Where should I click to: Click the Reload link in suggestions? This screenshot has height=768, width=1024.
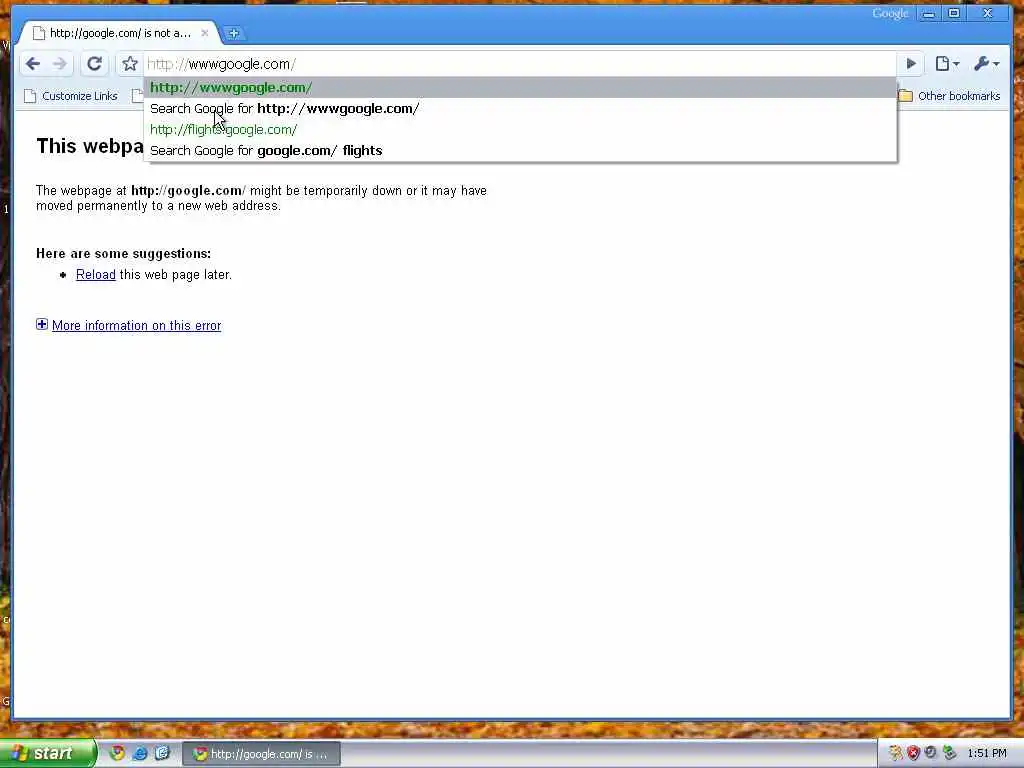(x=95, y=274)
